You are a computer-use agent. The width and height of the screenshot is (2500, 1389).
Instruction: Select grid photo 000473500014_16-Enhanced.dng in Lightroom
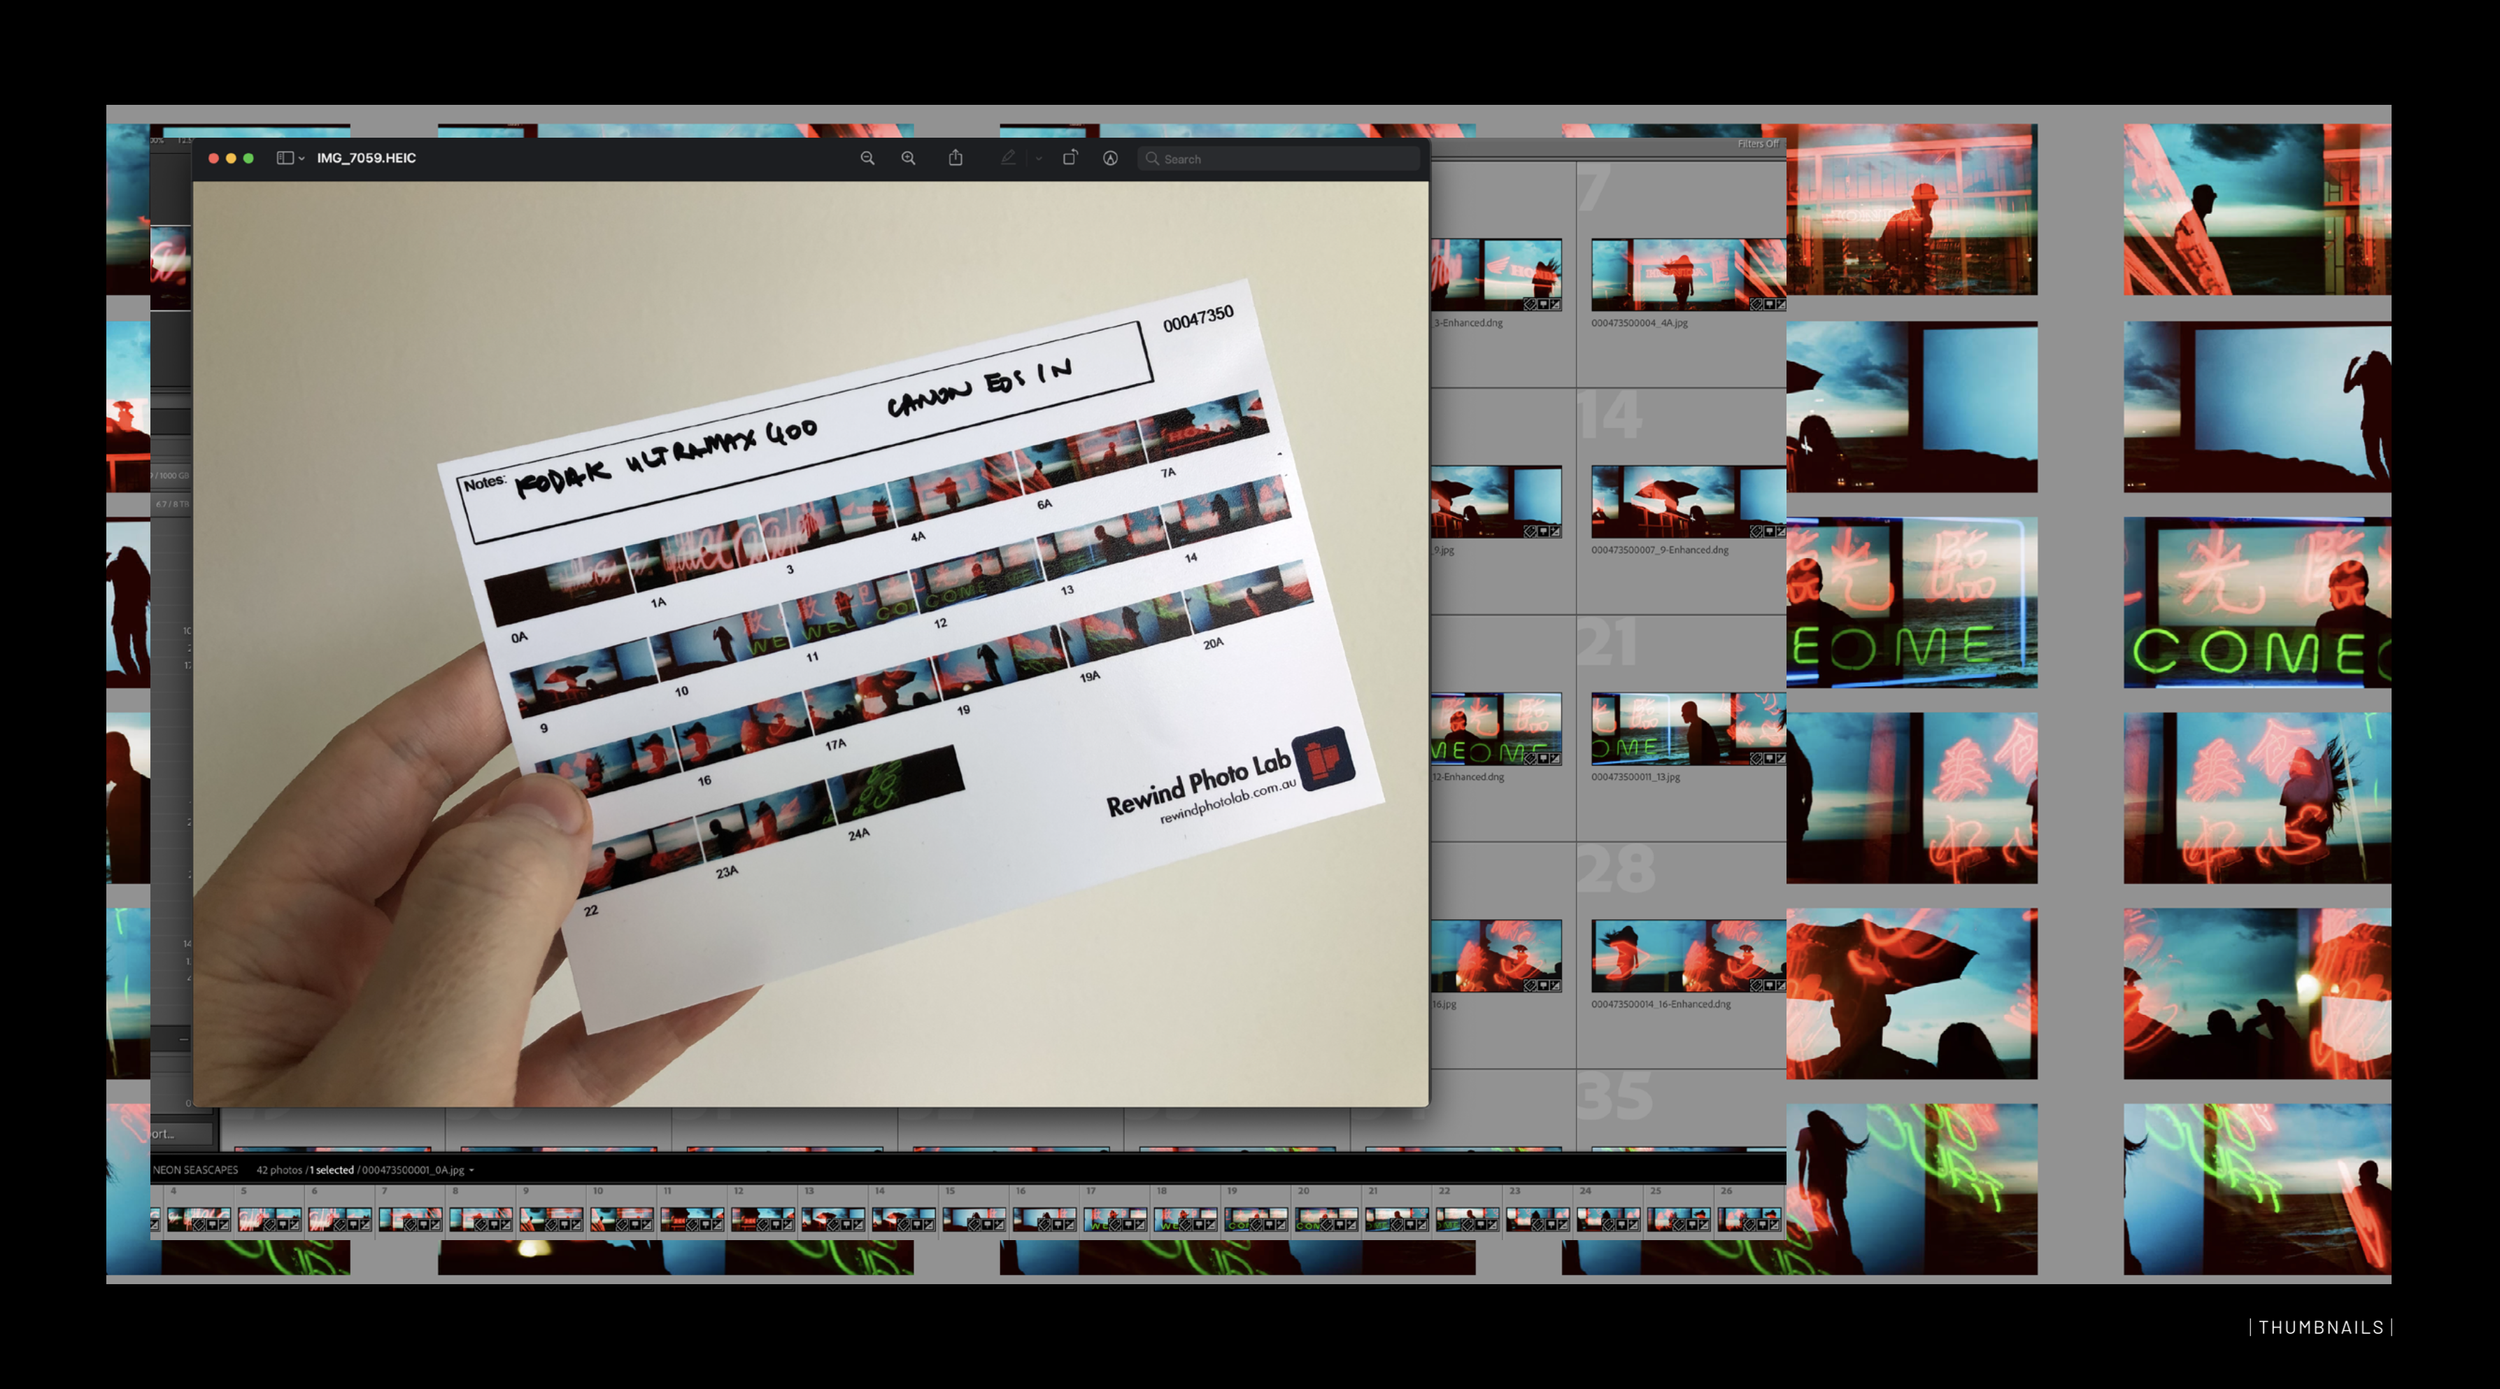click(x=1688, y=956)
